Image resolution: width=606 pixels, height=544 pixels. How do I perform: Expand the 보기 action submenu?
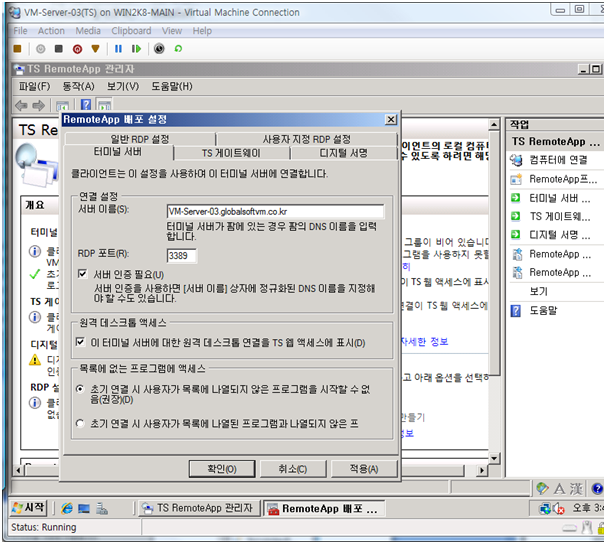point(539,291)
